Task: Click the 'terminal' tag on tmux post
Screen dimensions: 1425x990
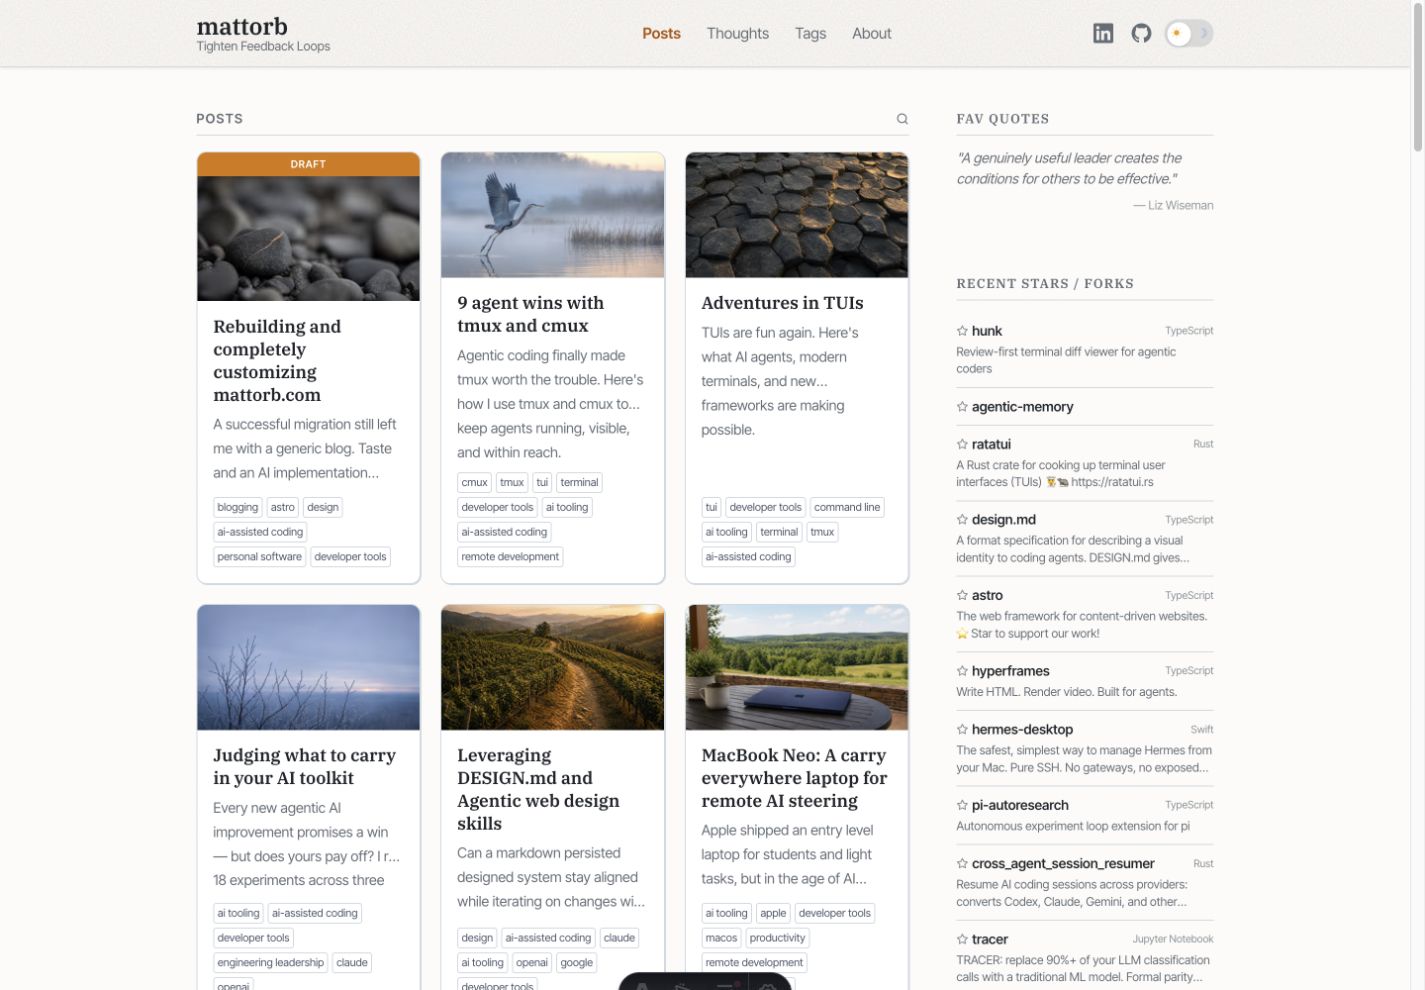Action: click(579, 482)
